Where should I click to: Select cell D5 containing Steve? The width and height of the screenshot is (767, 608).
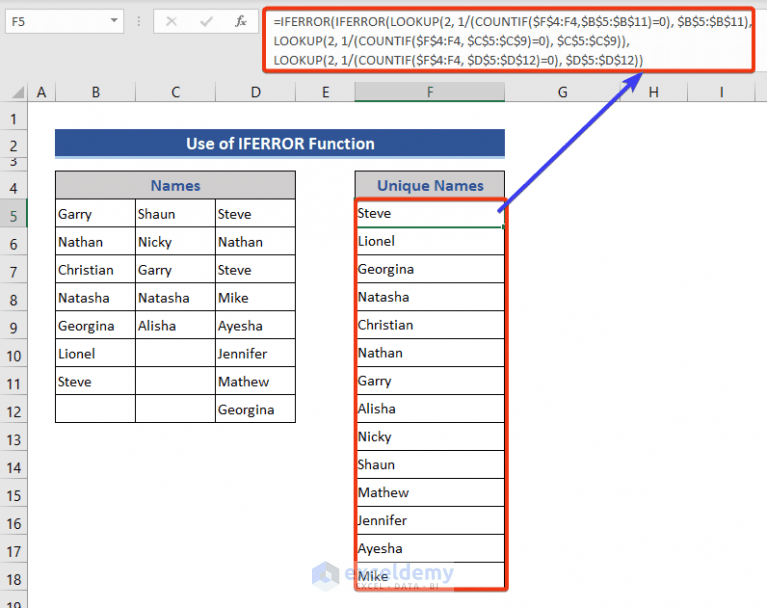[x=255, y=213]
